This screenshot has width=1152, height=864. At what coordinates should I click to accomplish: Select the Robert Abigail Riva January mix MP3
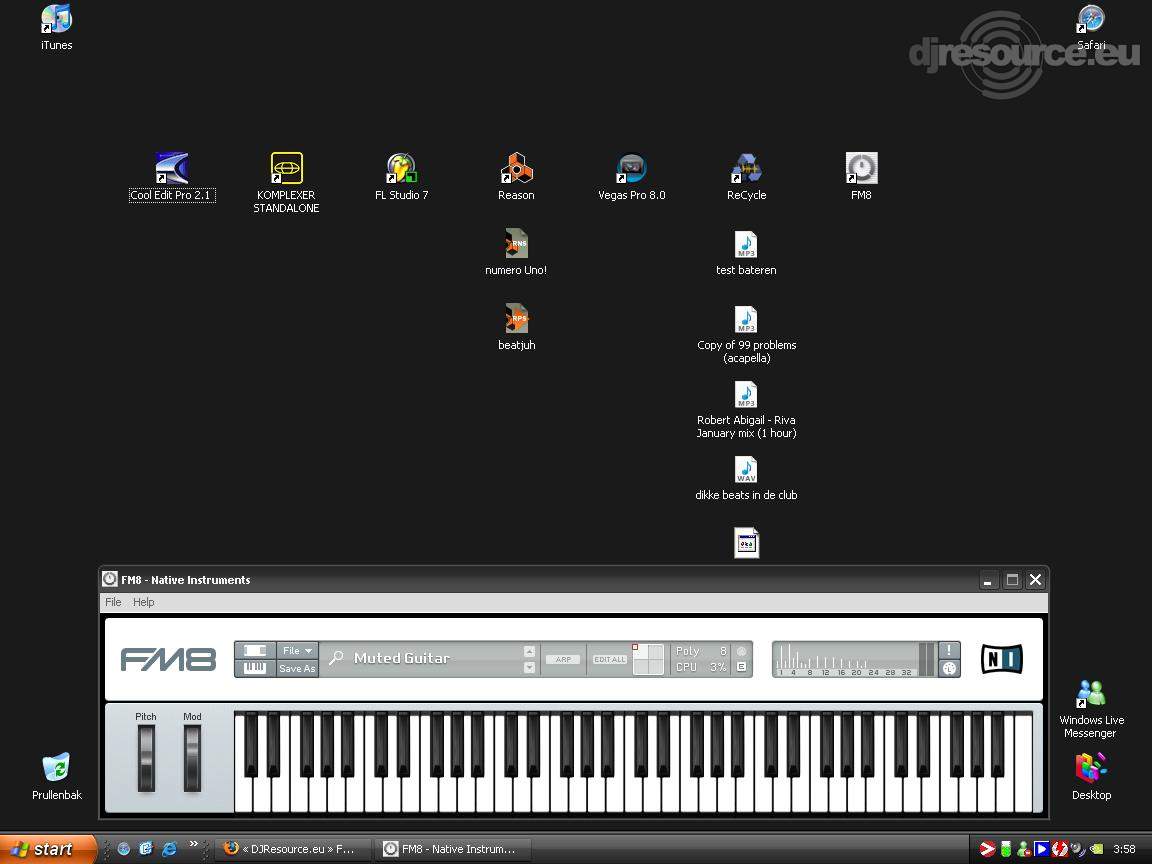point(746,409)
